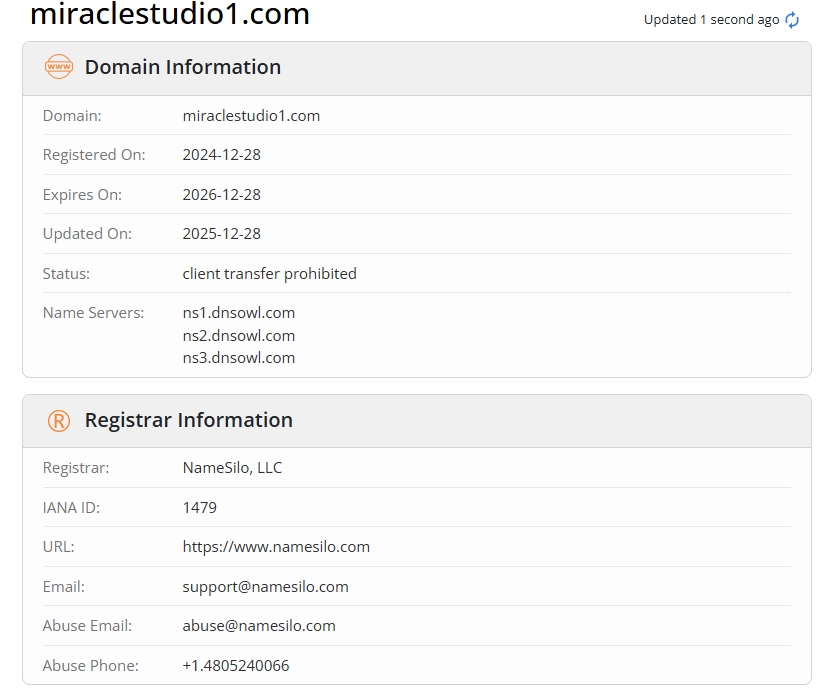The width and height of the screenshot is (820, 691).
Task: Click the registrar name NameSilo, LLC
Action: [232, 468]
